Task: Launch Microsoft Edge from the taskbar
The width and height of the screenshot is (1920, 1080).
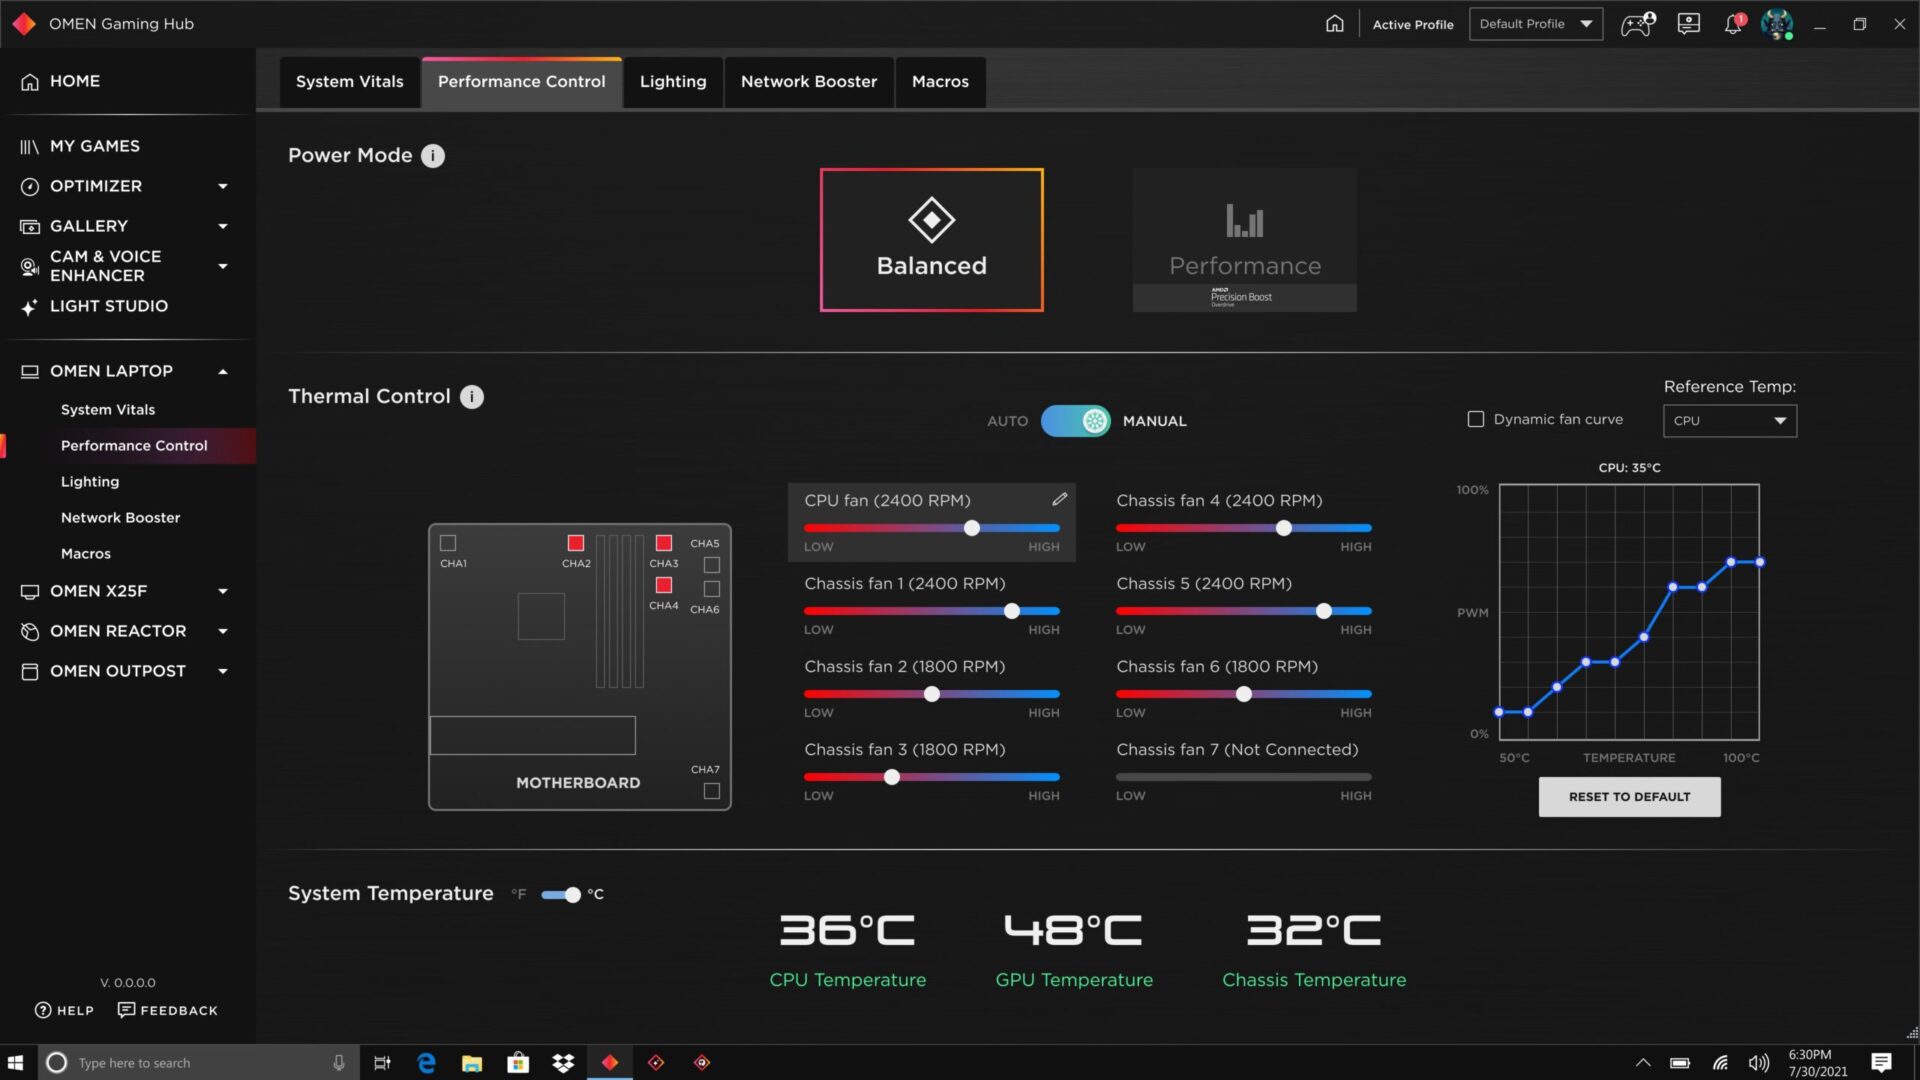Action: tap(426, 1062)
